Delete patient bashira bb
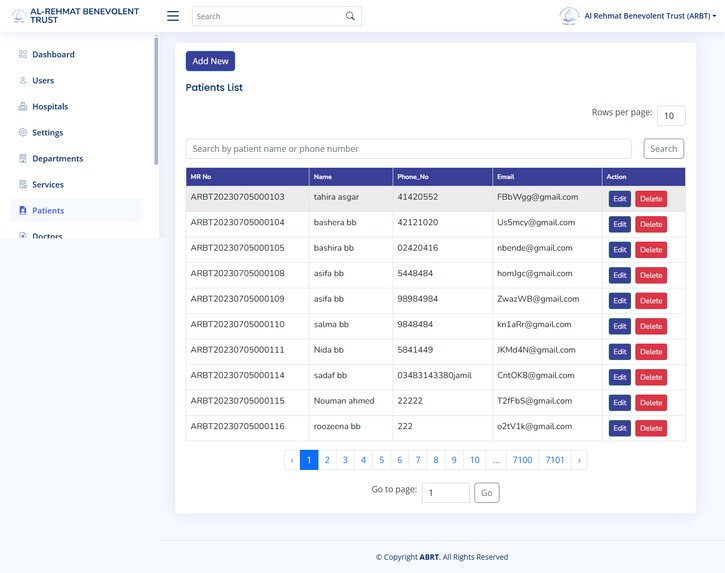 [x=651, y=250]
